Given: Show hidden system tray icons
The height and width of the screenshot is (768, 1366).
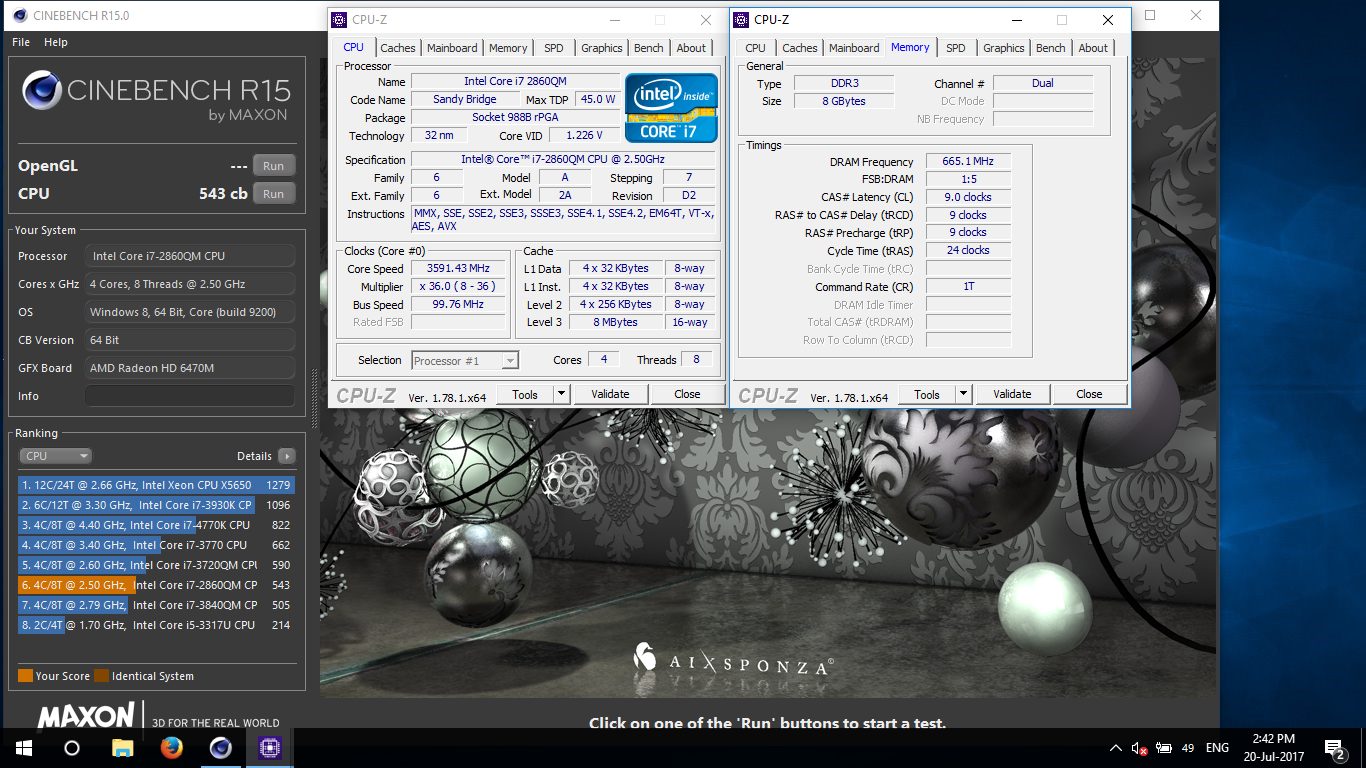Looking at the screenshot, I should click(1116, 748).
